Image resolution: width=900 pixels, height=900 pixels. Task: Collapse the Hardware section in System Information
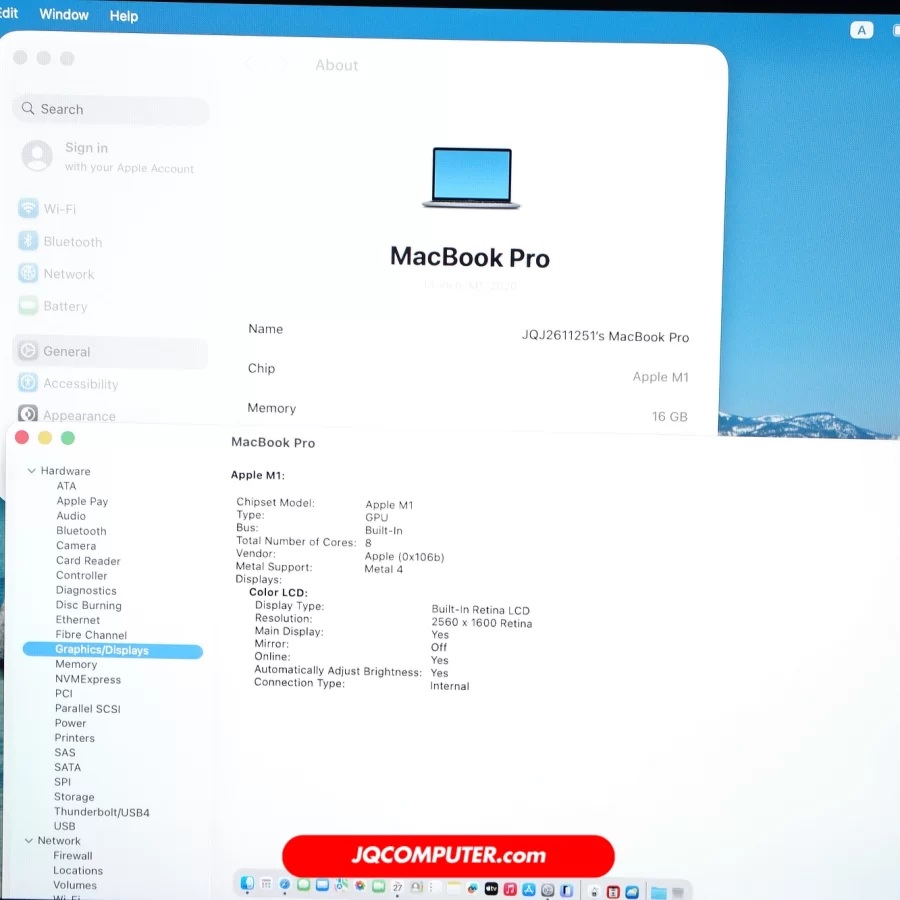pos(32,471)
